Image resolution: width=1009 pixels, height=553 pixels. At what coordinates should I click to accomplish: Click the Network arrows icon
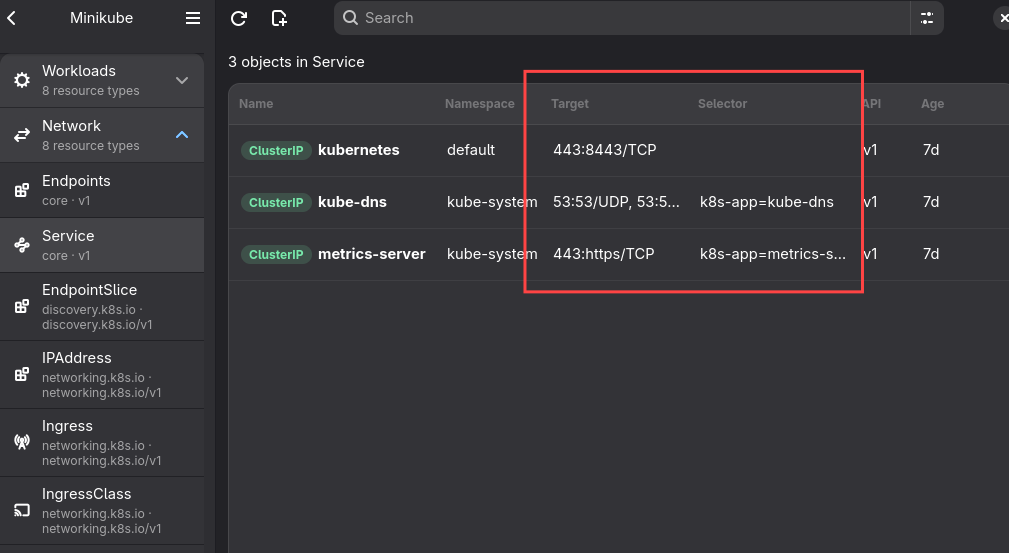[22, 135]
